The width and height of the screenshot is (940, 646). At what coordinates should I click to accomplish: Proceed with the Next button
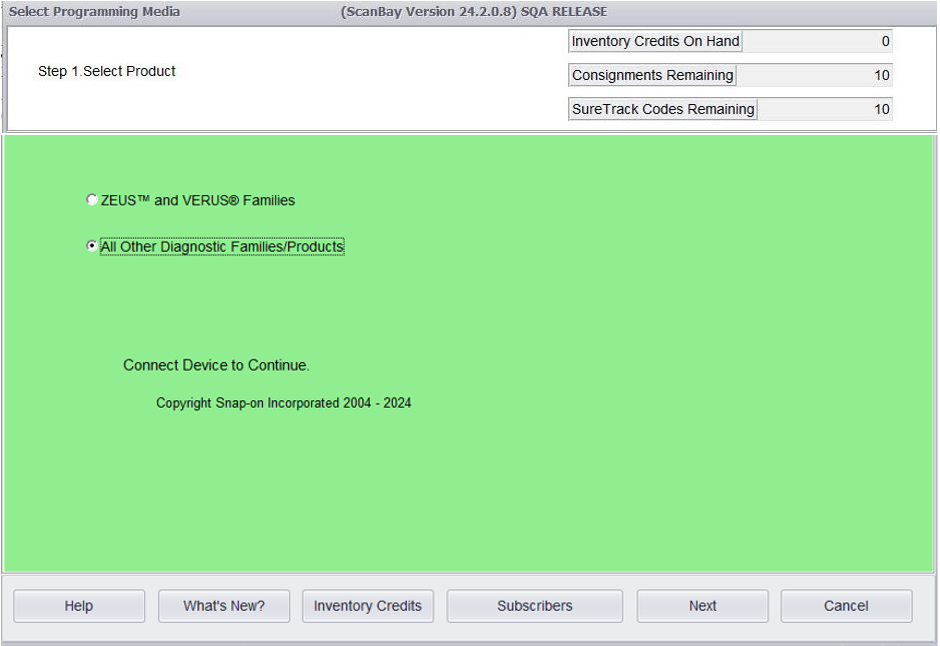point(702,606)
